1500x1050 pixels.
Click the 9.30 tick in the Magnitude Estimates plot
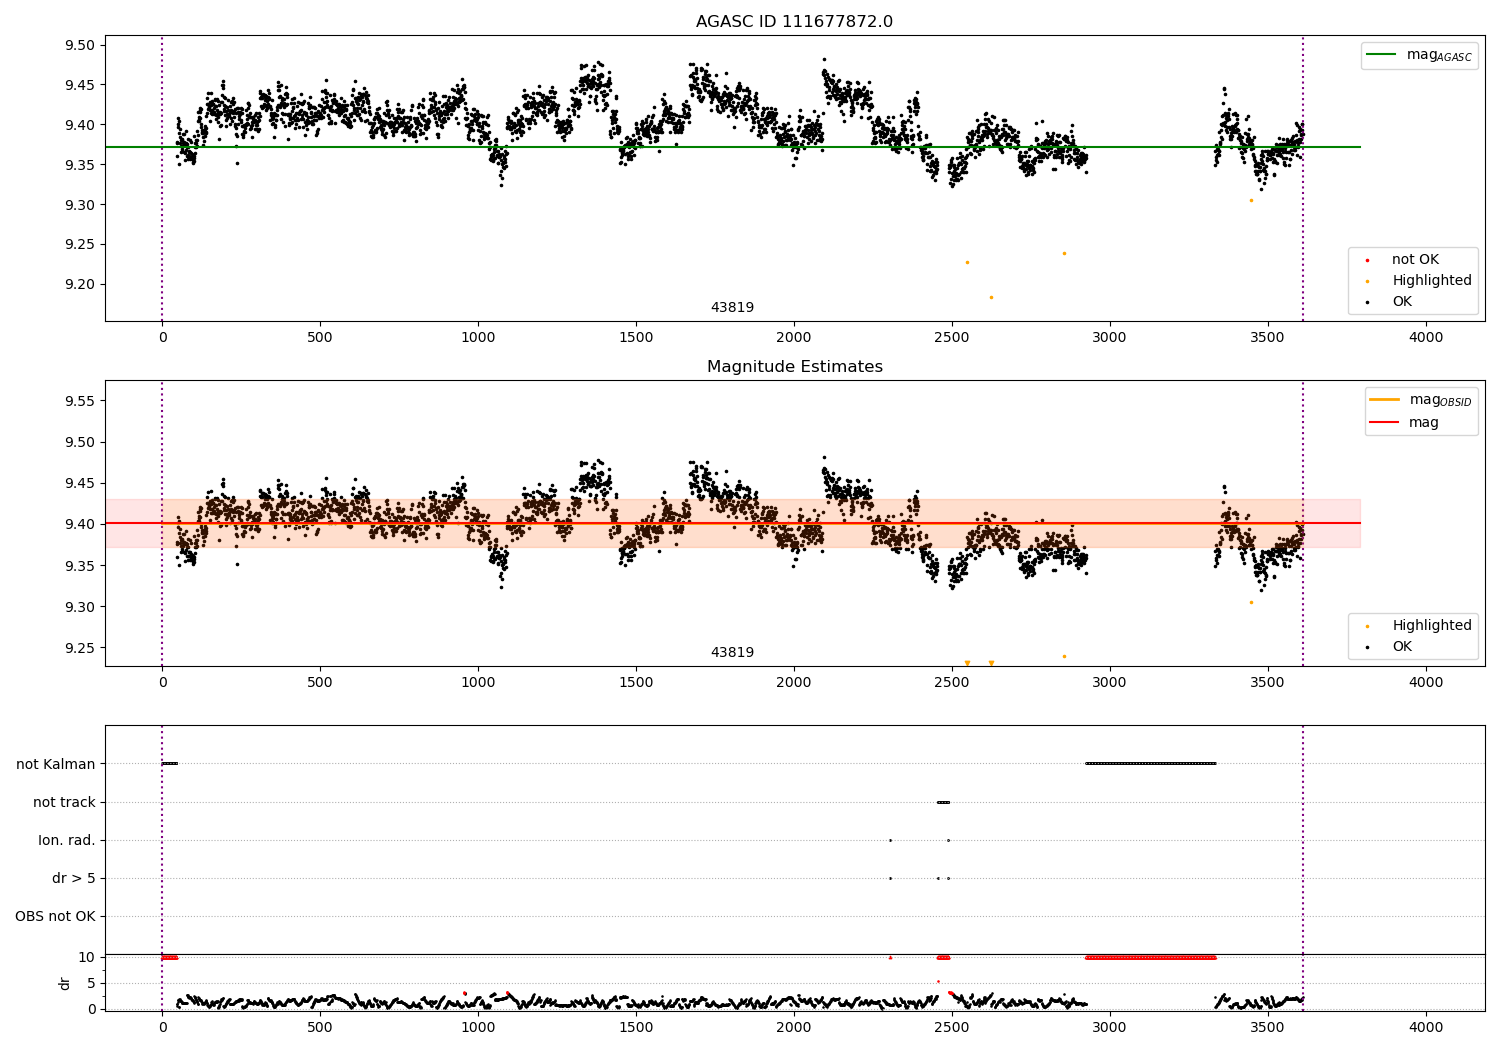coord(78,607)
